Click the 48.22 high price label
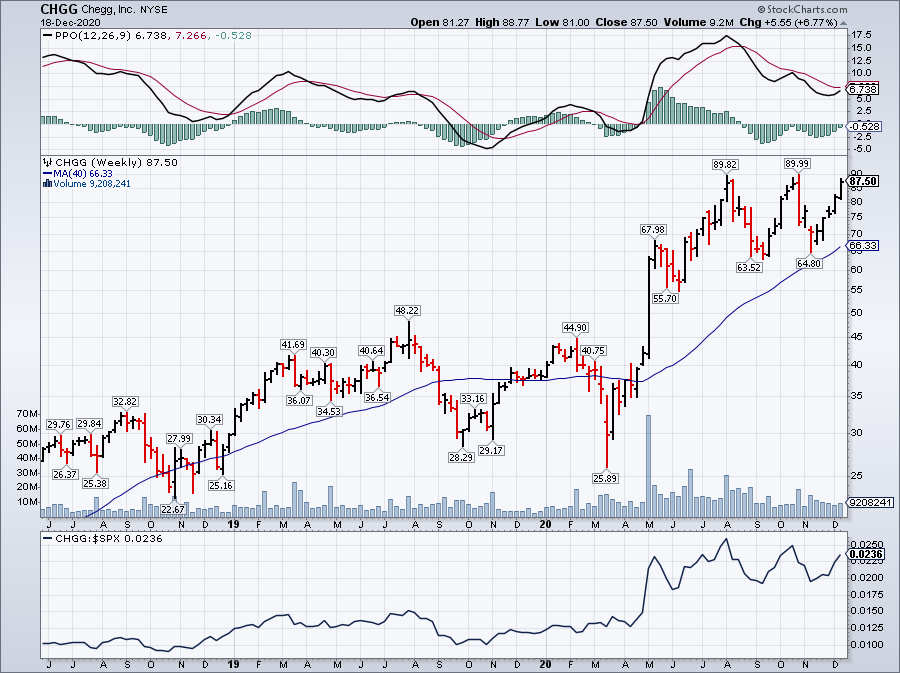 pos(408,310)
